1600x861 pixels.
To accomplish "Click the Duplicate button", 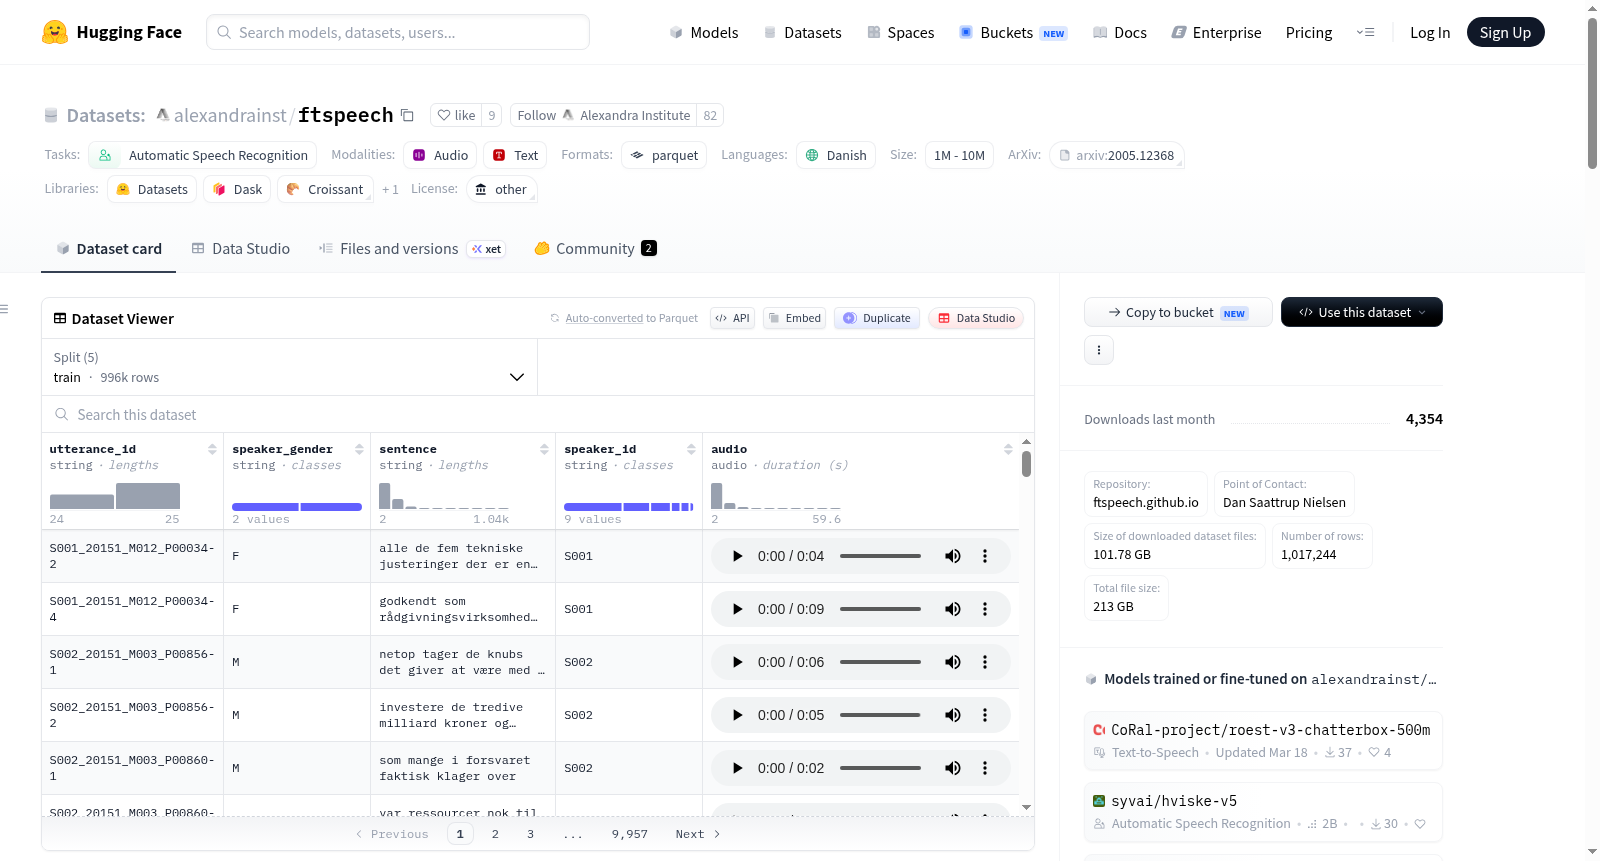I will click(877, 318).
